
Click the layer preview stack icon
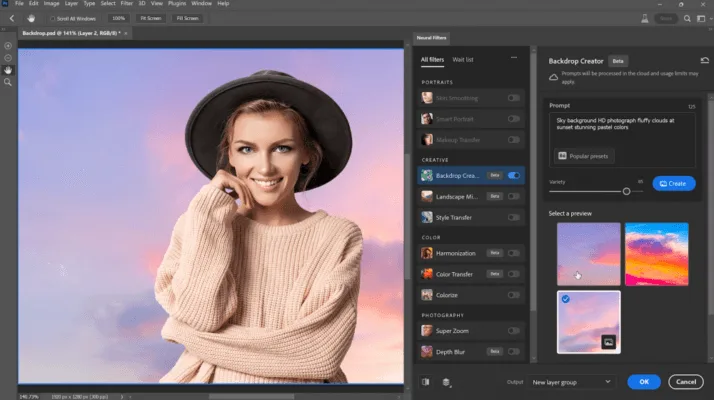coord(446,381)
